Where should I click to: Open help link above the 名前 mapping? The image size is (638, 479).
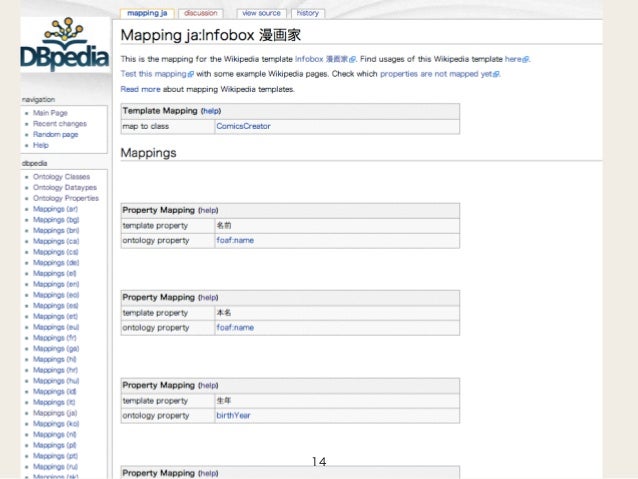(208, 210)
